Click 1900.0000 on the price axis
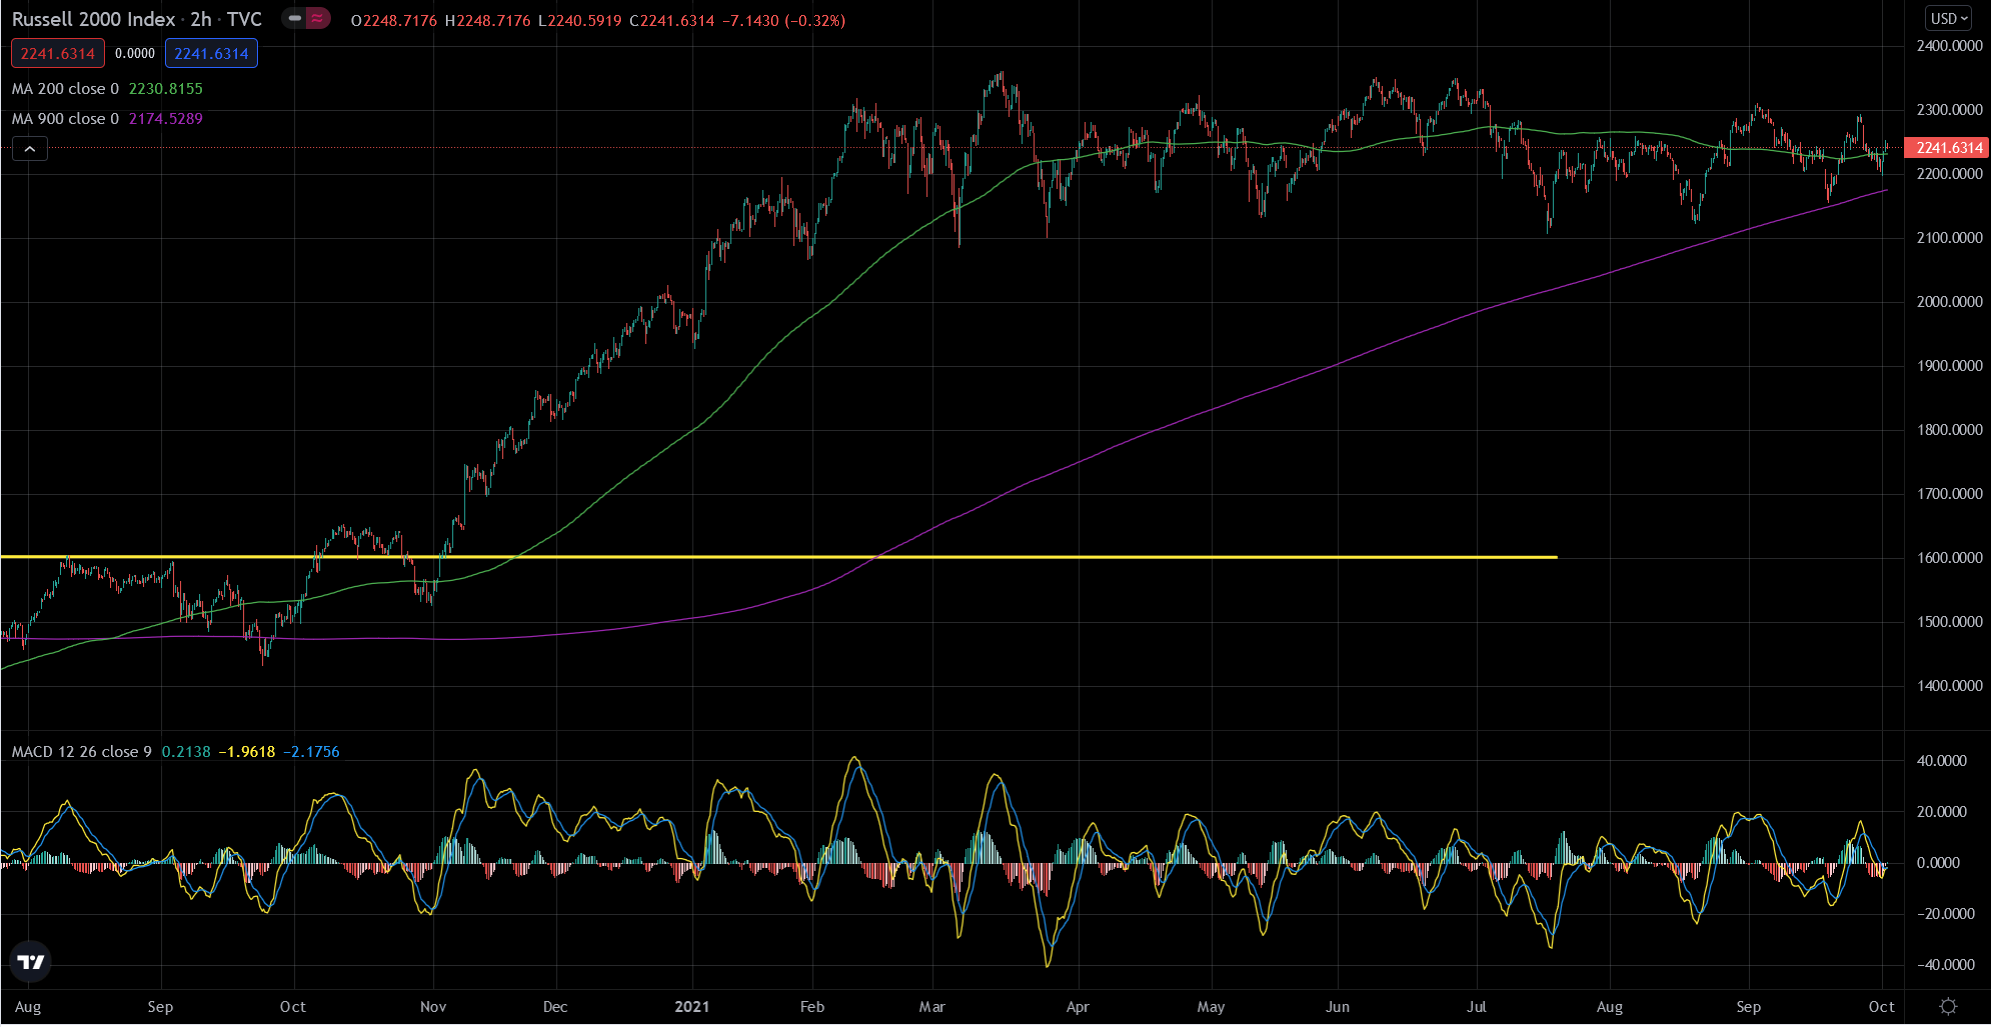The height and width of the screenshot is (1027, 1991). 1949,366
